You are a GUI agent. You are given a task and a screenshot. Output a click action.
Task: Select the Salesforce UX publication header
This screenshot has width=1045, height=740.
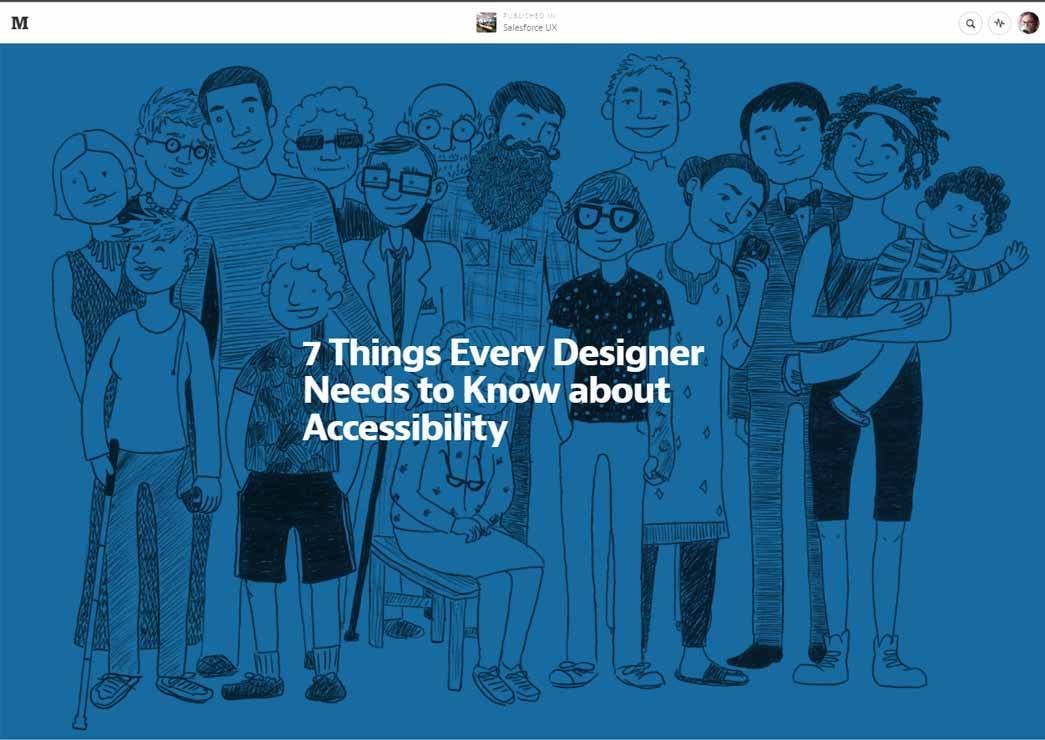(x=528, y=27)
